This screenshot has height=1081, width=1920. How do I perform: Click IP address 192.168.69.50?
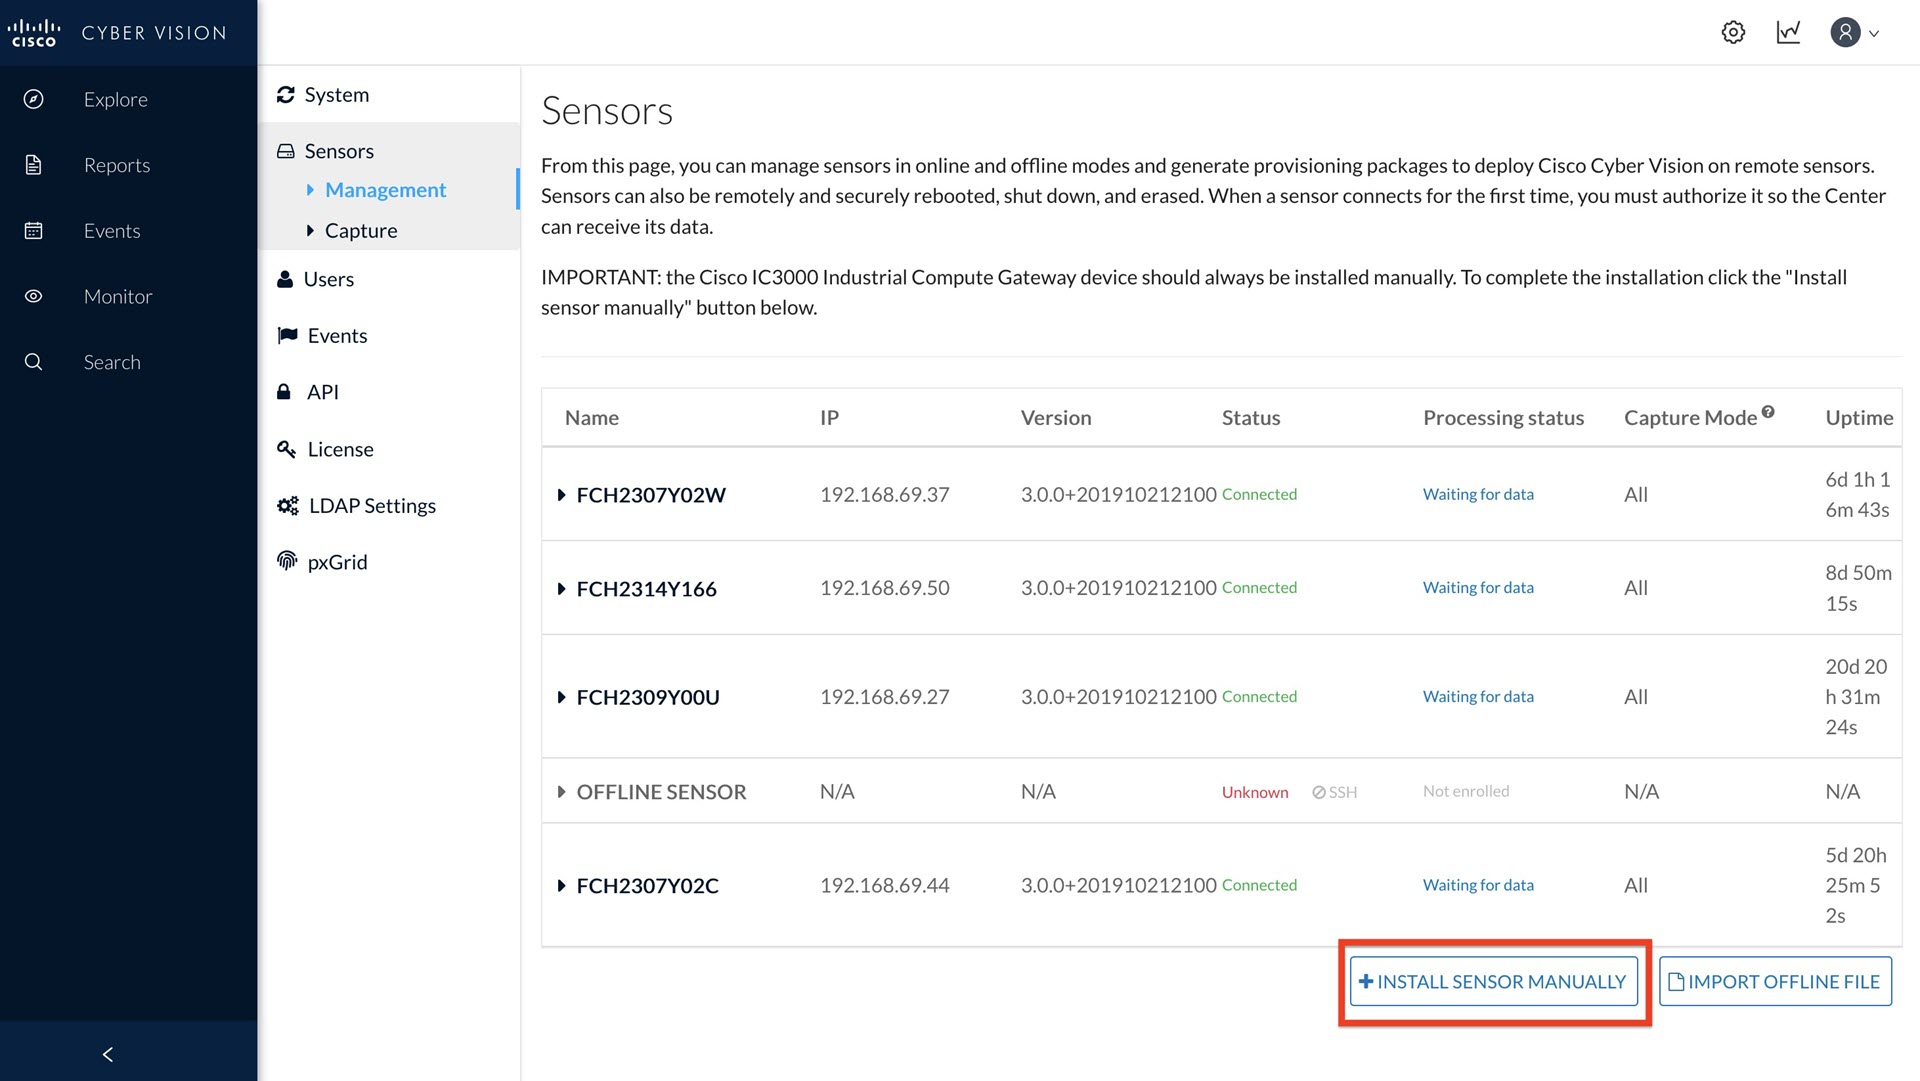(x=885, y=588)
